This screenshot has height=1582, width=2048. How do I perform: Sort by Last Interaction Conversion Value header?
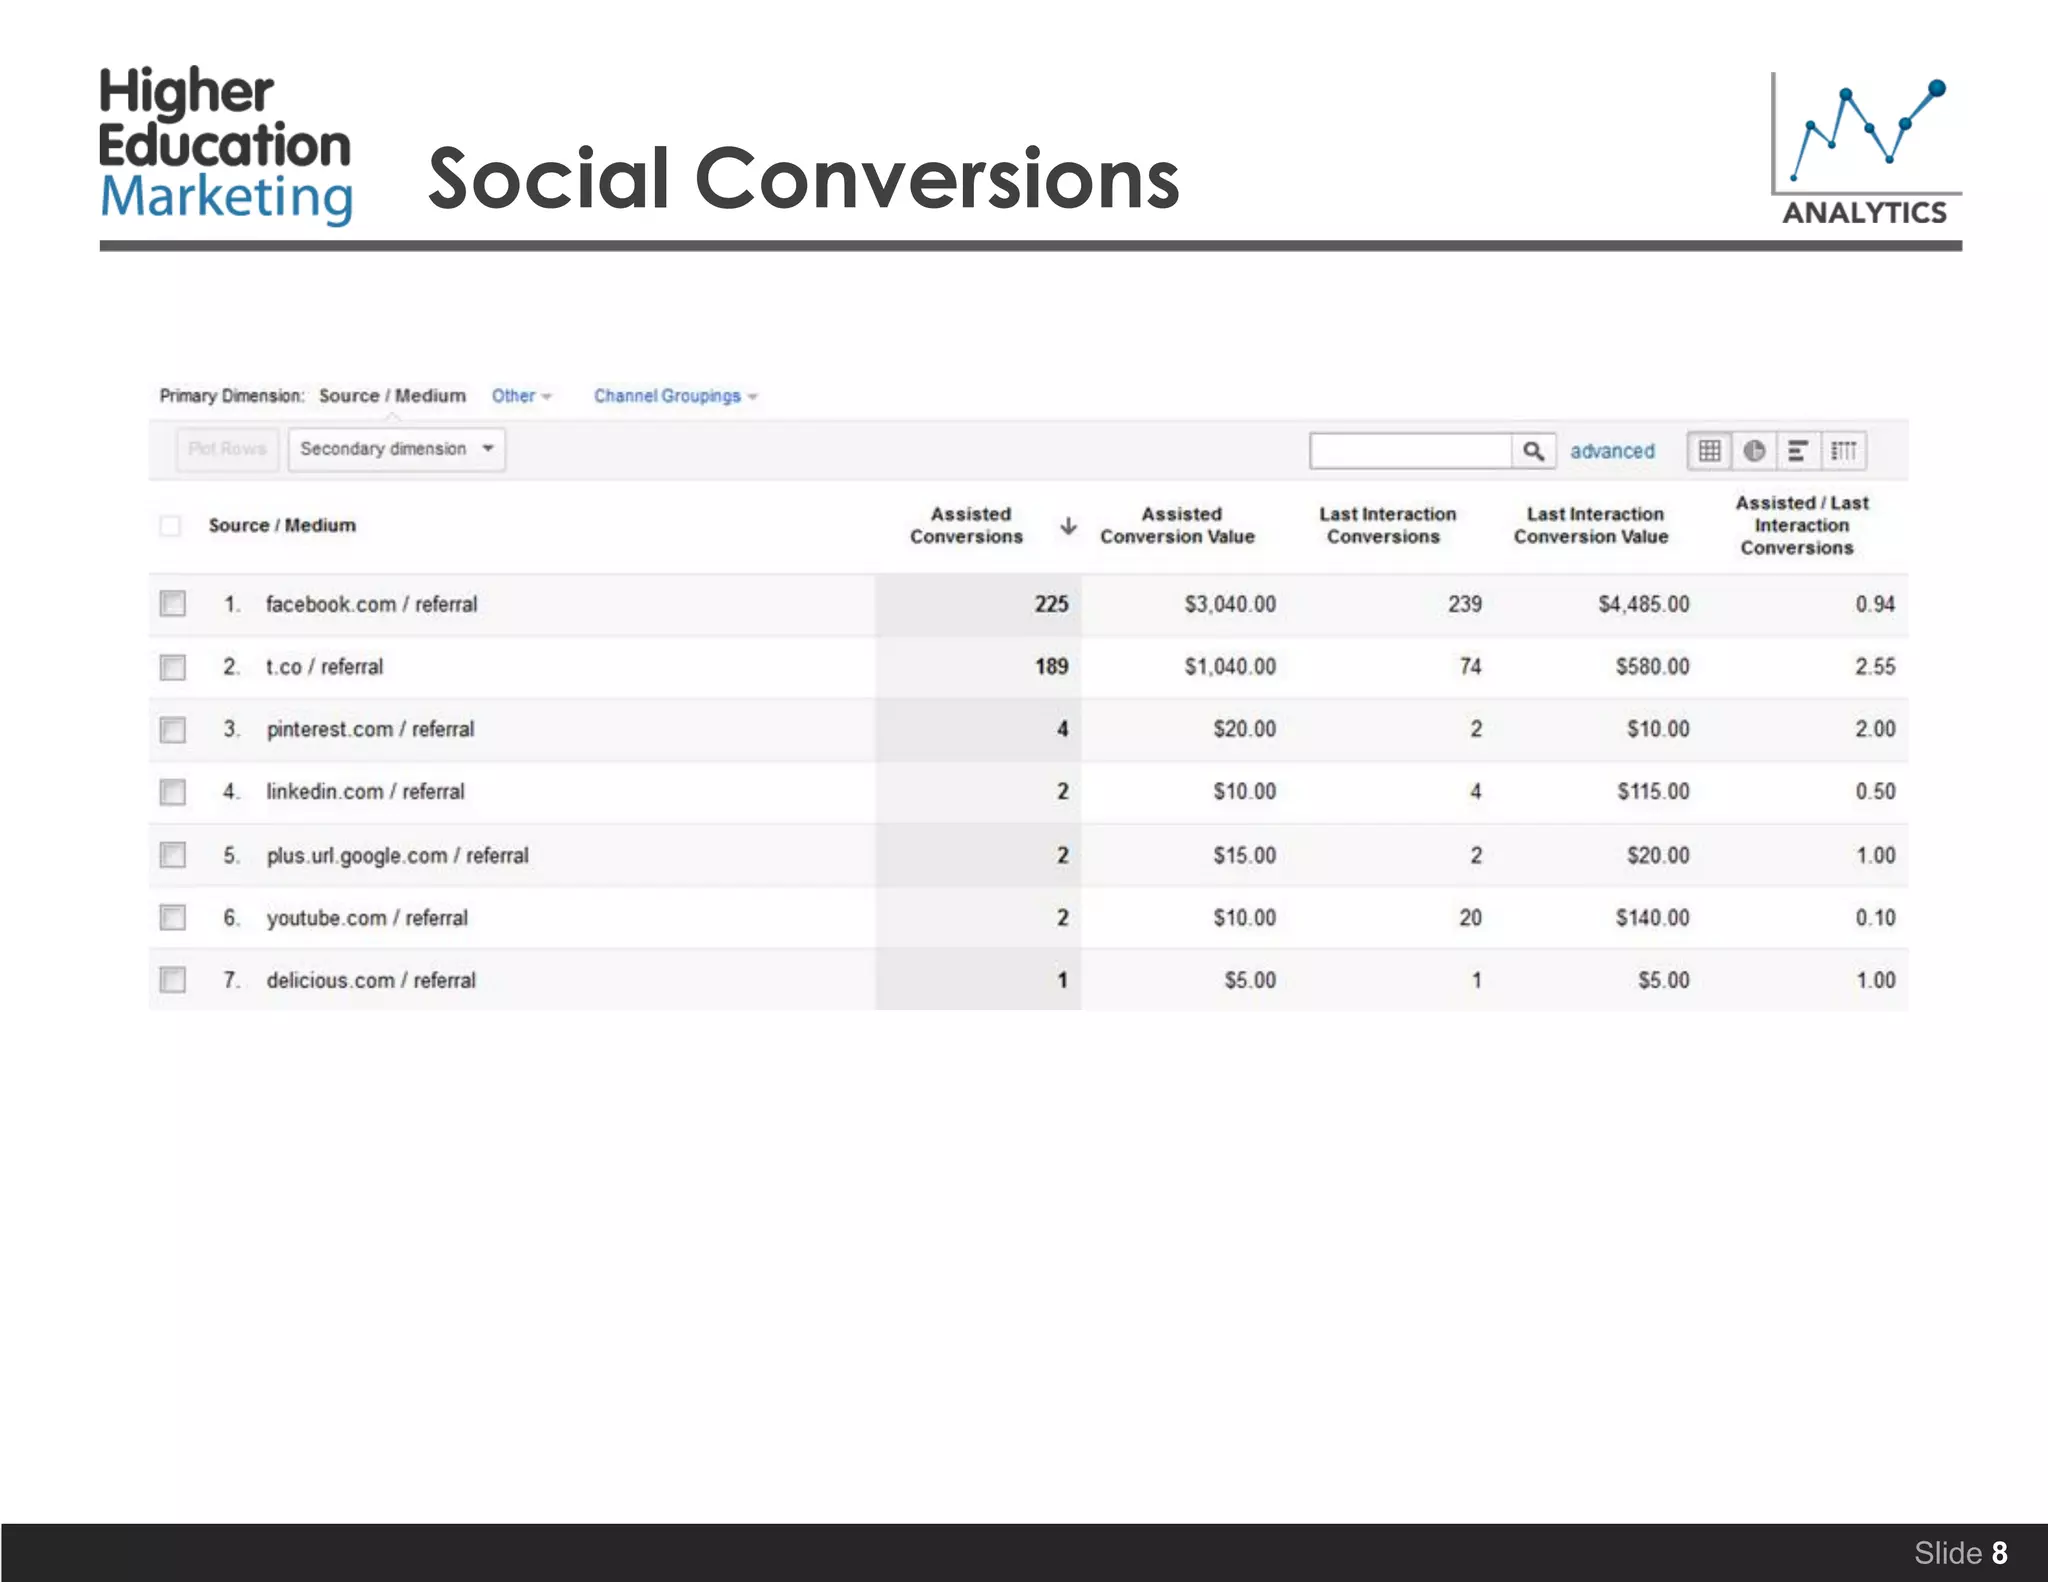click(1592, 526)
